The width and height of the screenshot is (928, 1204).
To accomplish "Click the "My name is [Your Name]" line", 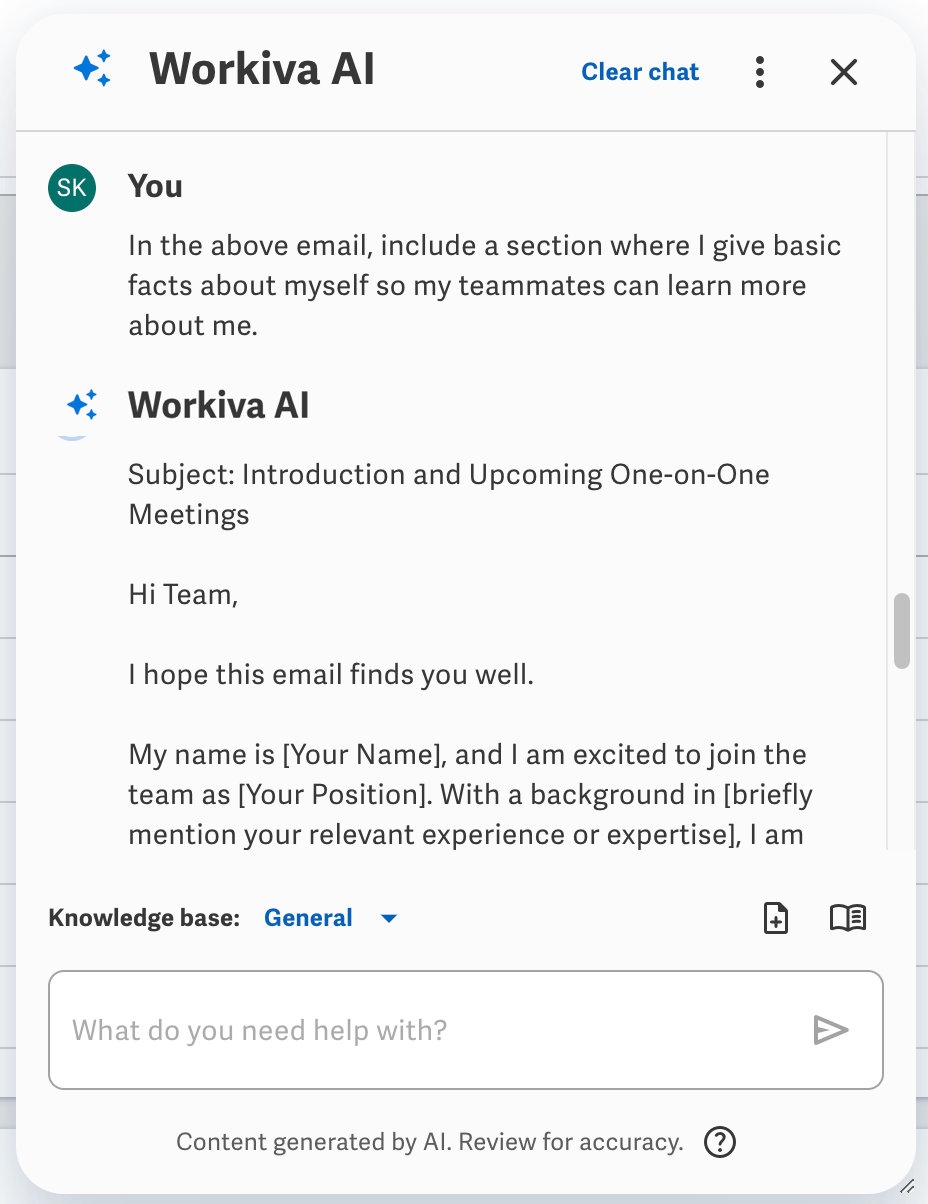I will point(468,755).
